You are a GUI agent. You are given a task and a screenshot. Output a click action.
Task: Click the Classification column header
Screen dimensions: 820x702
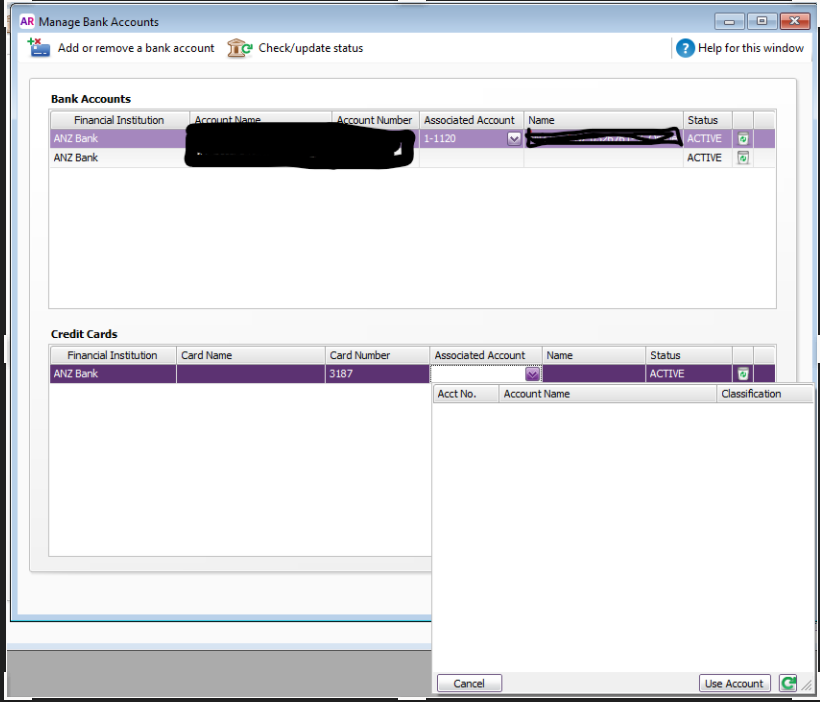coord(750,394)
